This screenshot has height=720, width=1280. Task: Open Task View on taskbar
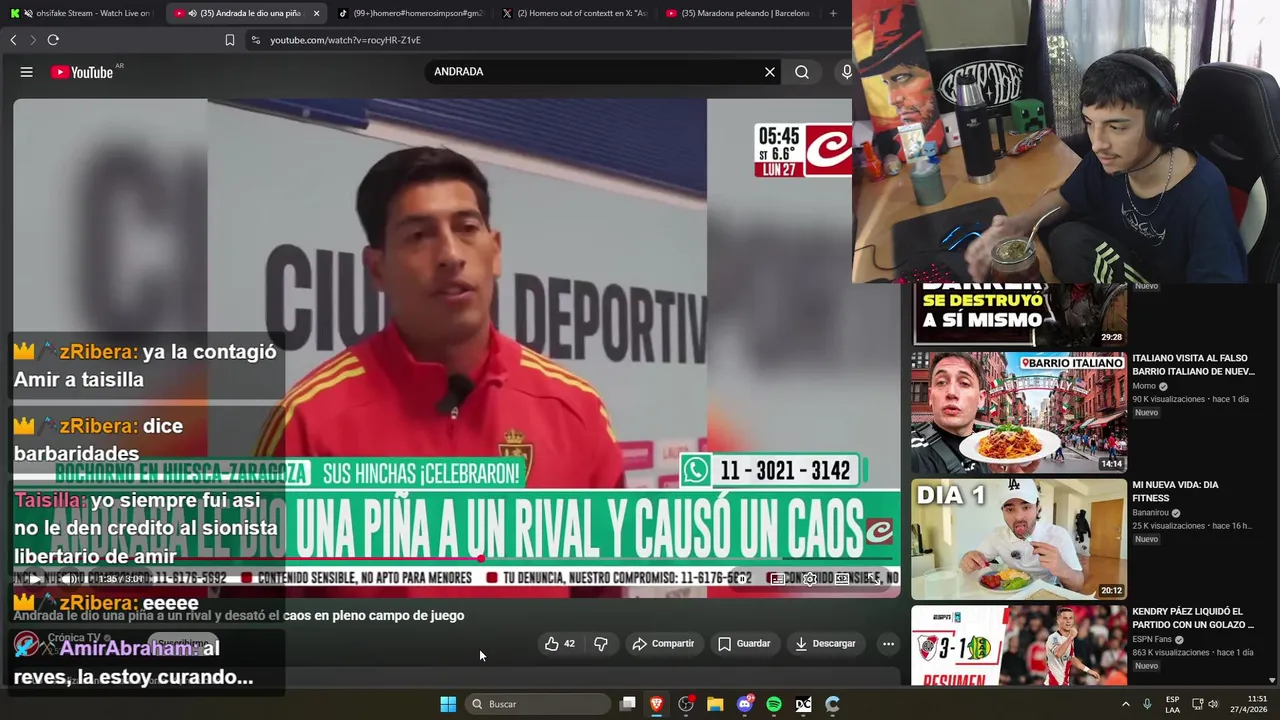click(628, 704)
